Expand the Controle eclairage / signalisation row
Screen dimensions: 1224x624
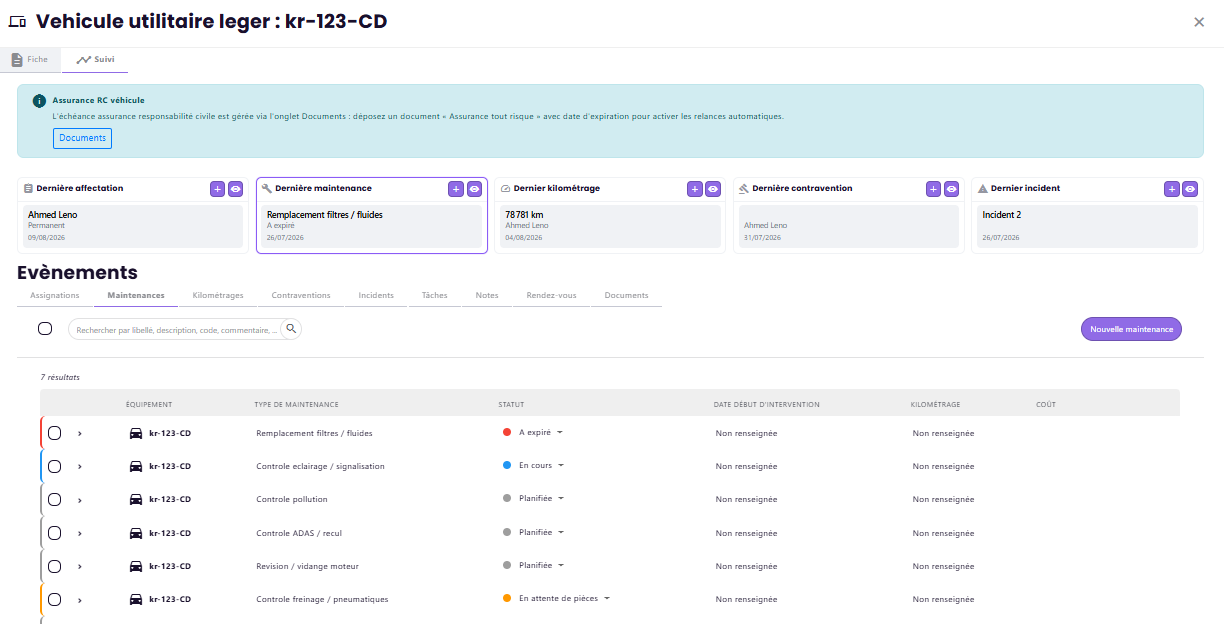80,466
